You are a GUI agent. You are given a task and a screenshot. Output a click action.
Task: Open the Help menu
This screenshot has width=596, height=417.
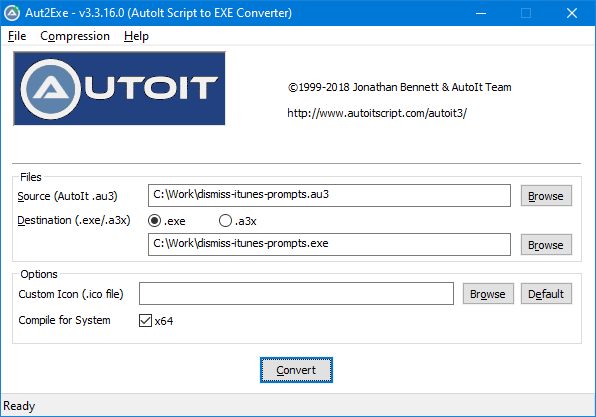click(x=136, y=36)
